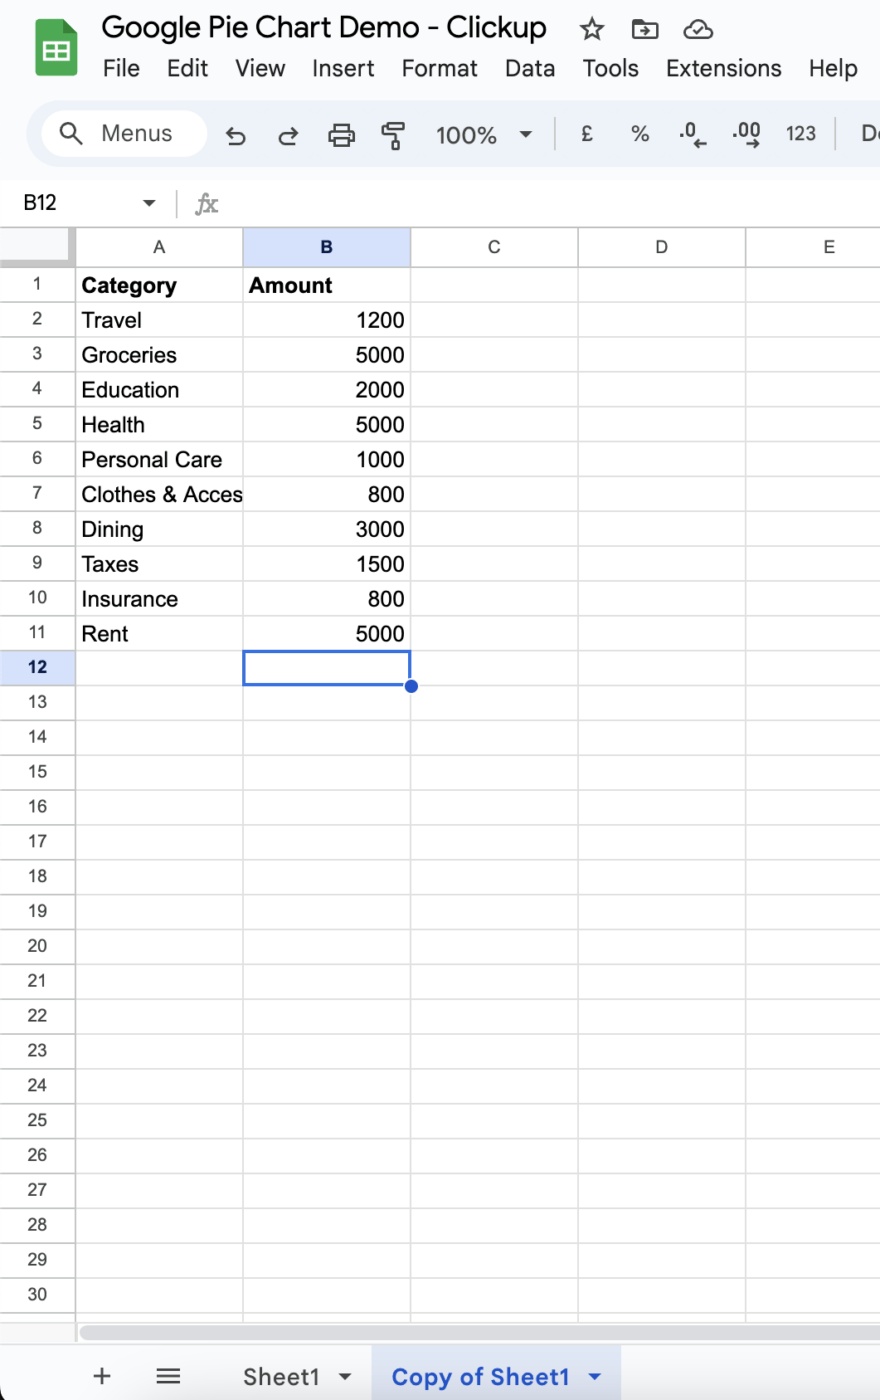Viewport: 880px width, 1400px height.
Task: Apply percent format to cell
Action: click(640, 134)
